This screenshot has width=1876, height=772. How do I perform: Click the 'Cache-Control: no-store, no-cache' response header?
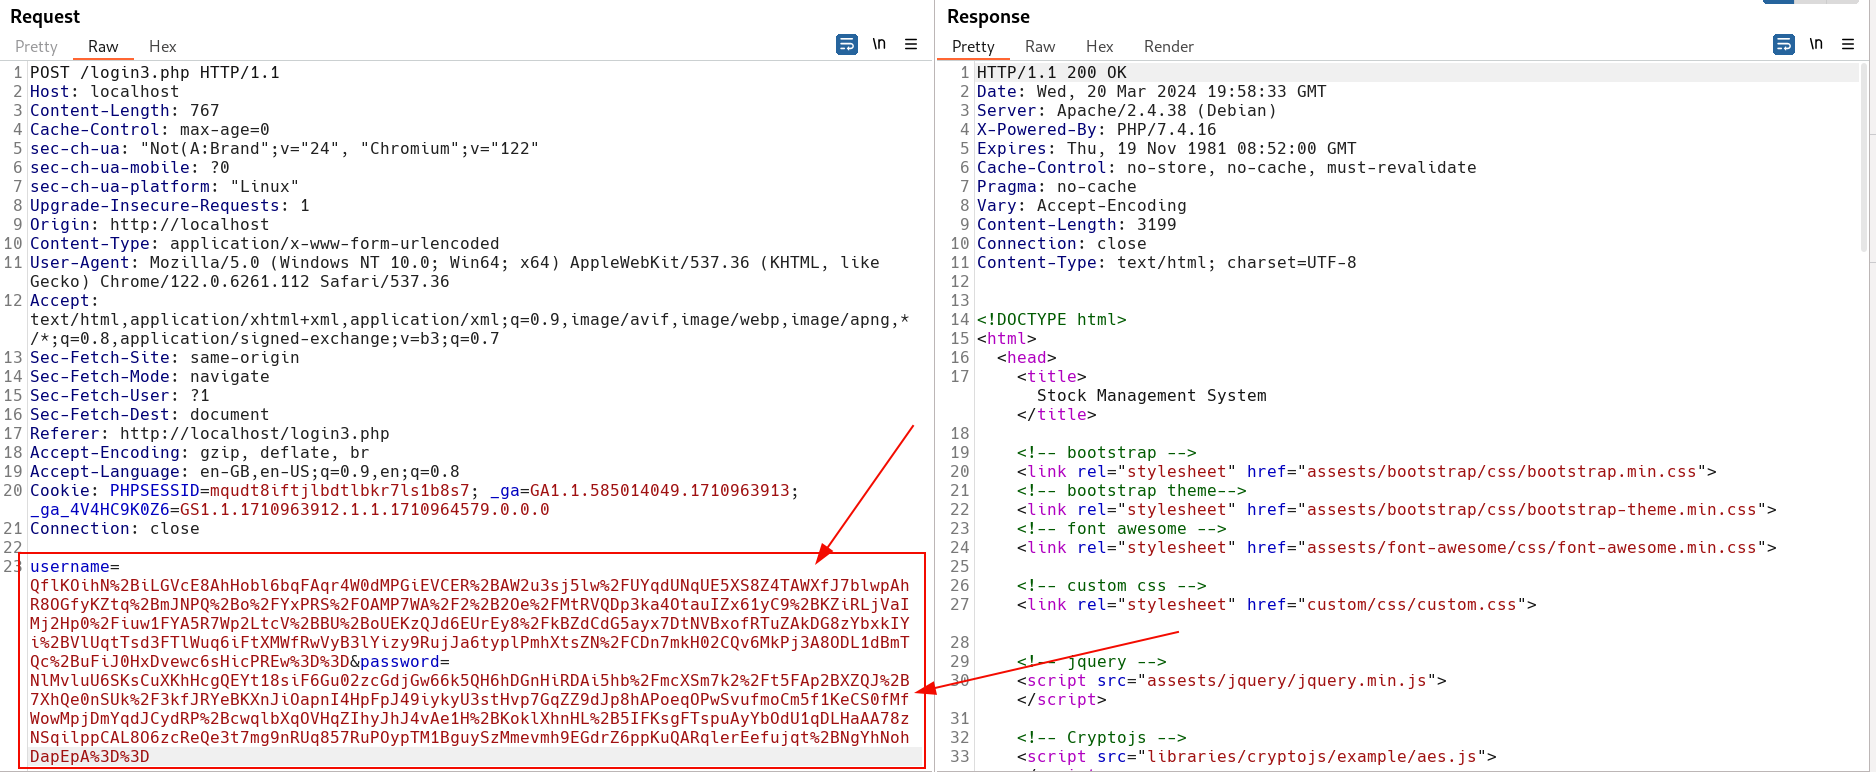(1227, 168)
